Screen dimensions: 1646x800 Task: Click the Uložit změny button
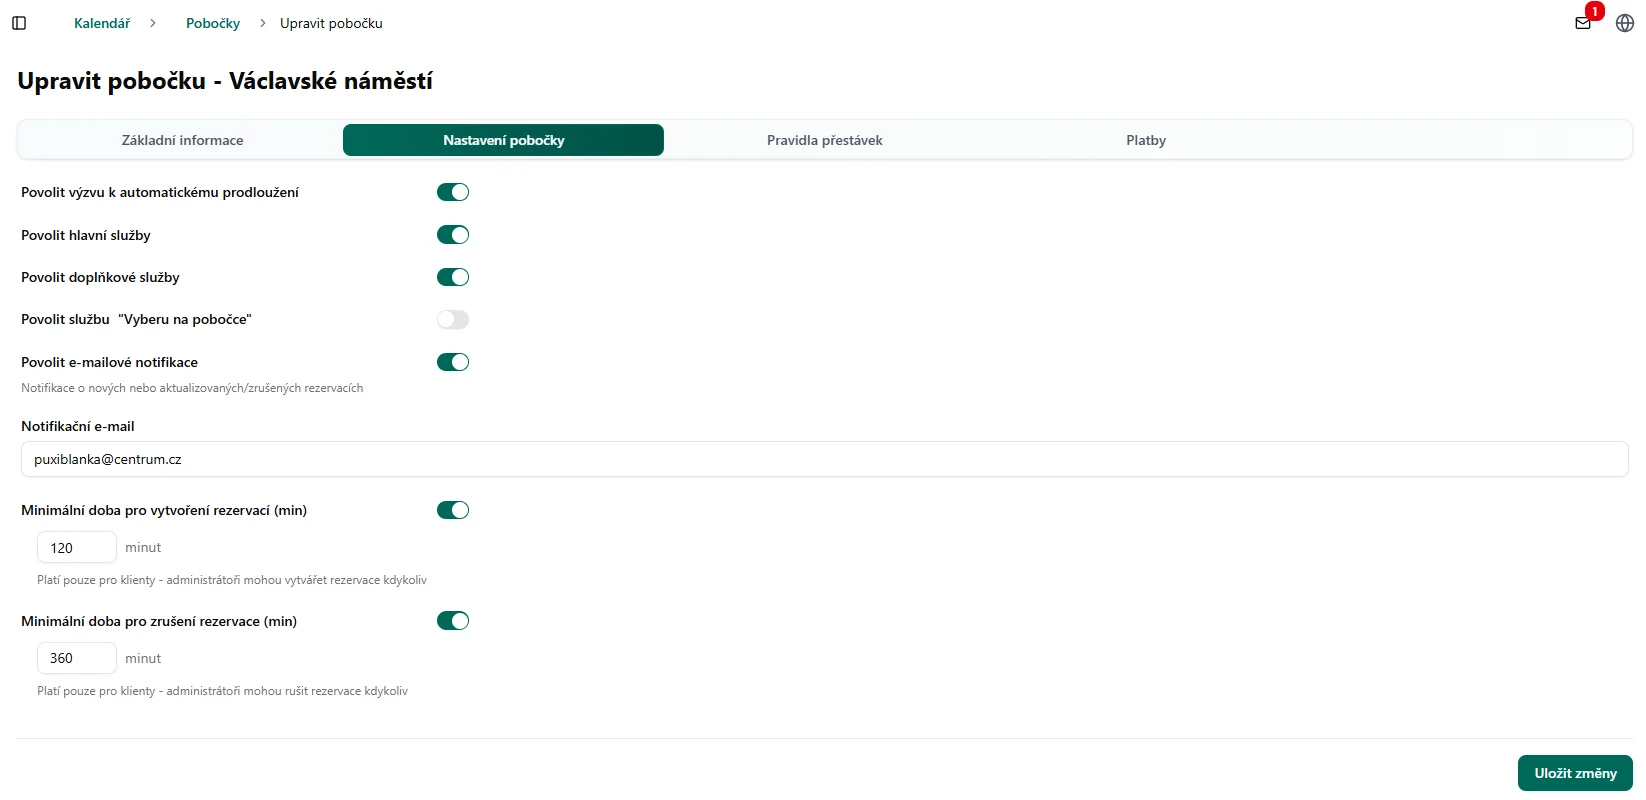1575,773
